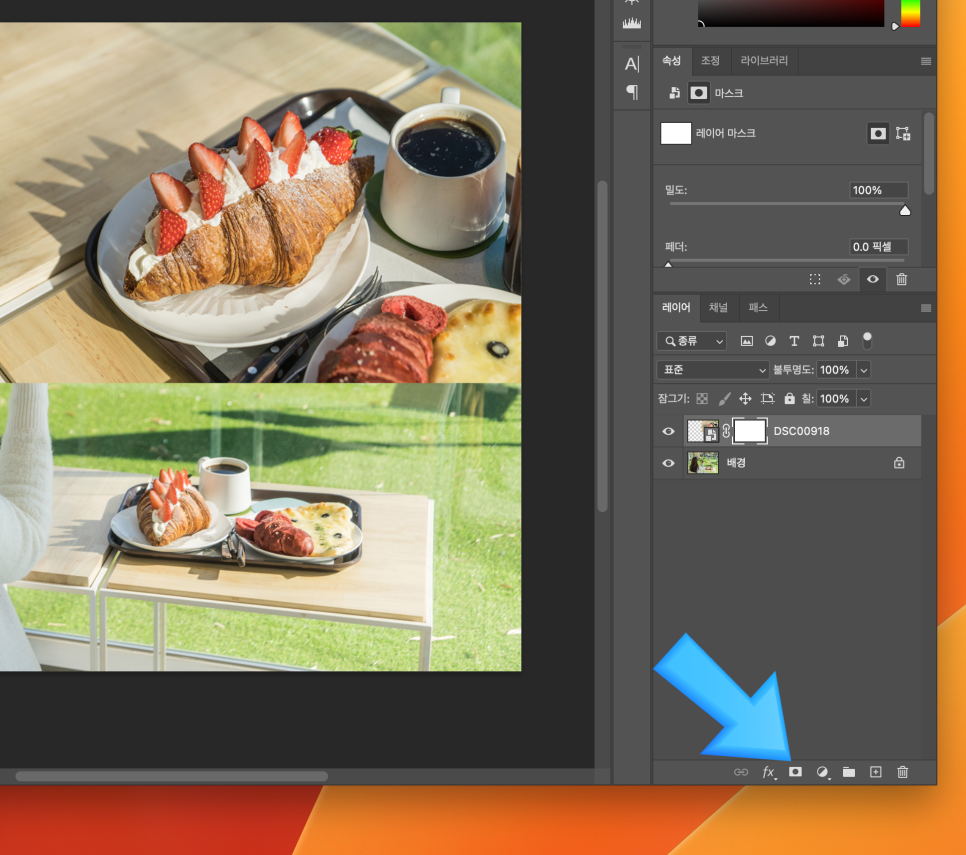
Task: Click the color hue spectrum strip
Action: (x=911, y=13)
